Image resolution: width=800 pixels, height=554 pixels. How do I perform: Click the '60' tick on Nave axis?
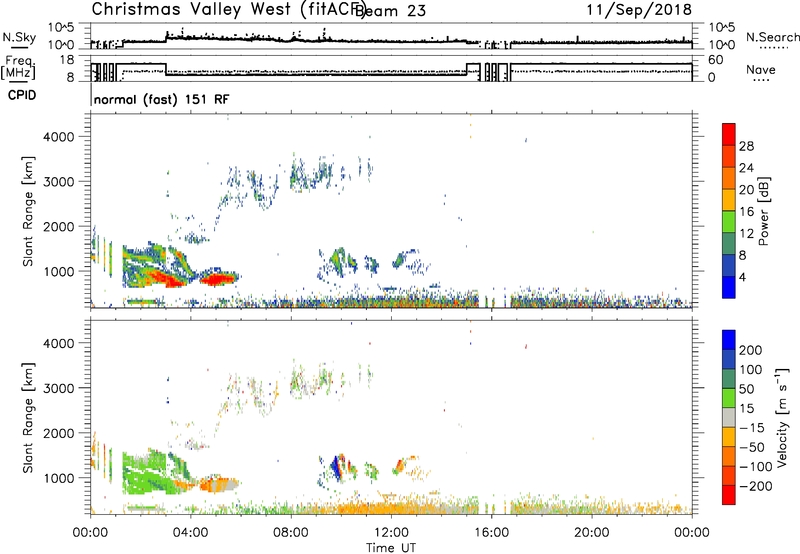(x=716, y=60)
